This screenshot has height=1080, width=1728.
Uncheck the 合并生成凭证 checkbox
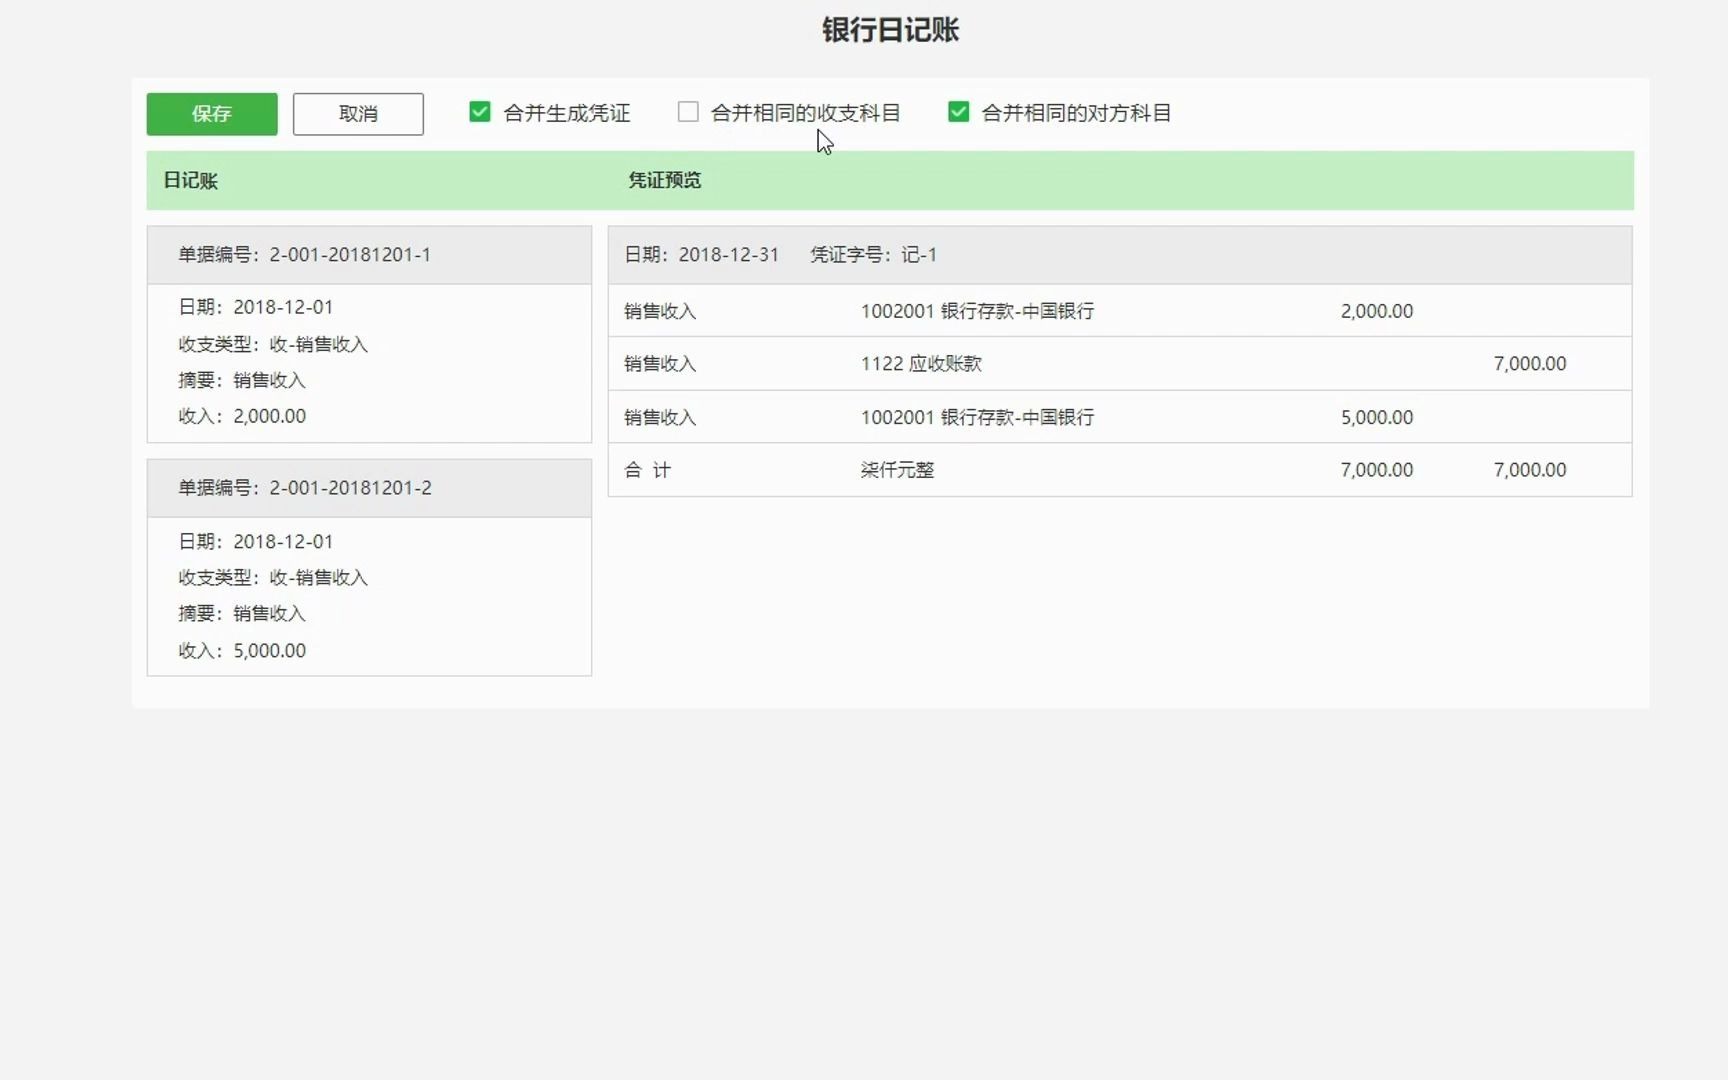(480, 112)
